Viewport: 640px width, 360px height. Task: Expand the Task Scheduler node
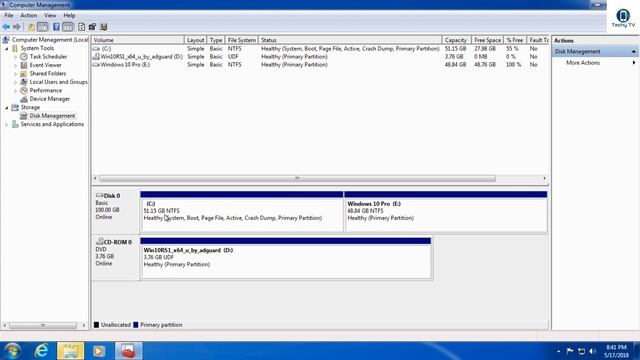[x=16, y=57]
